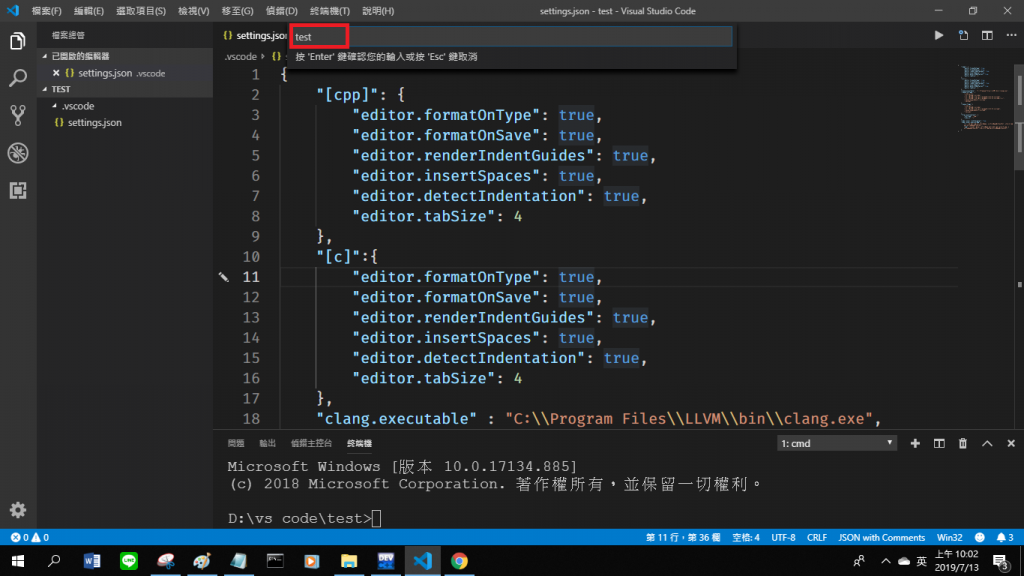Open Microsoft Word from the taskbar
Screen dimensions: 1024x576
(x=91, y=561)
